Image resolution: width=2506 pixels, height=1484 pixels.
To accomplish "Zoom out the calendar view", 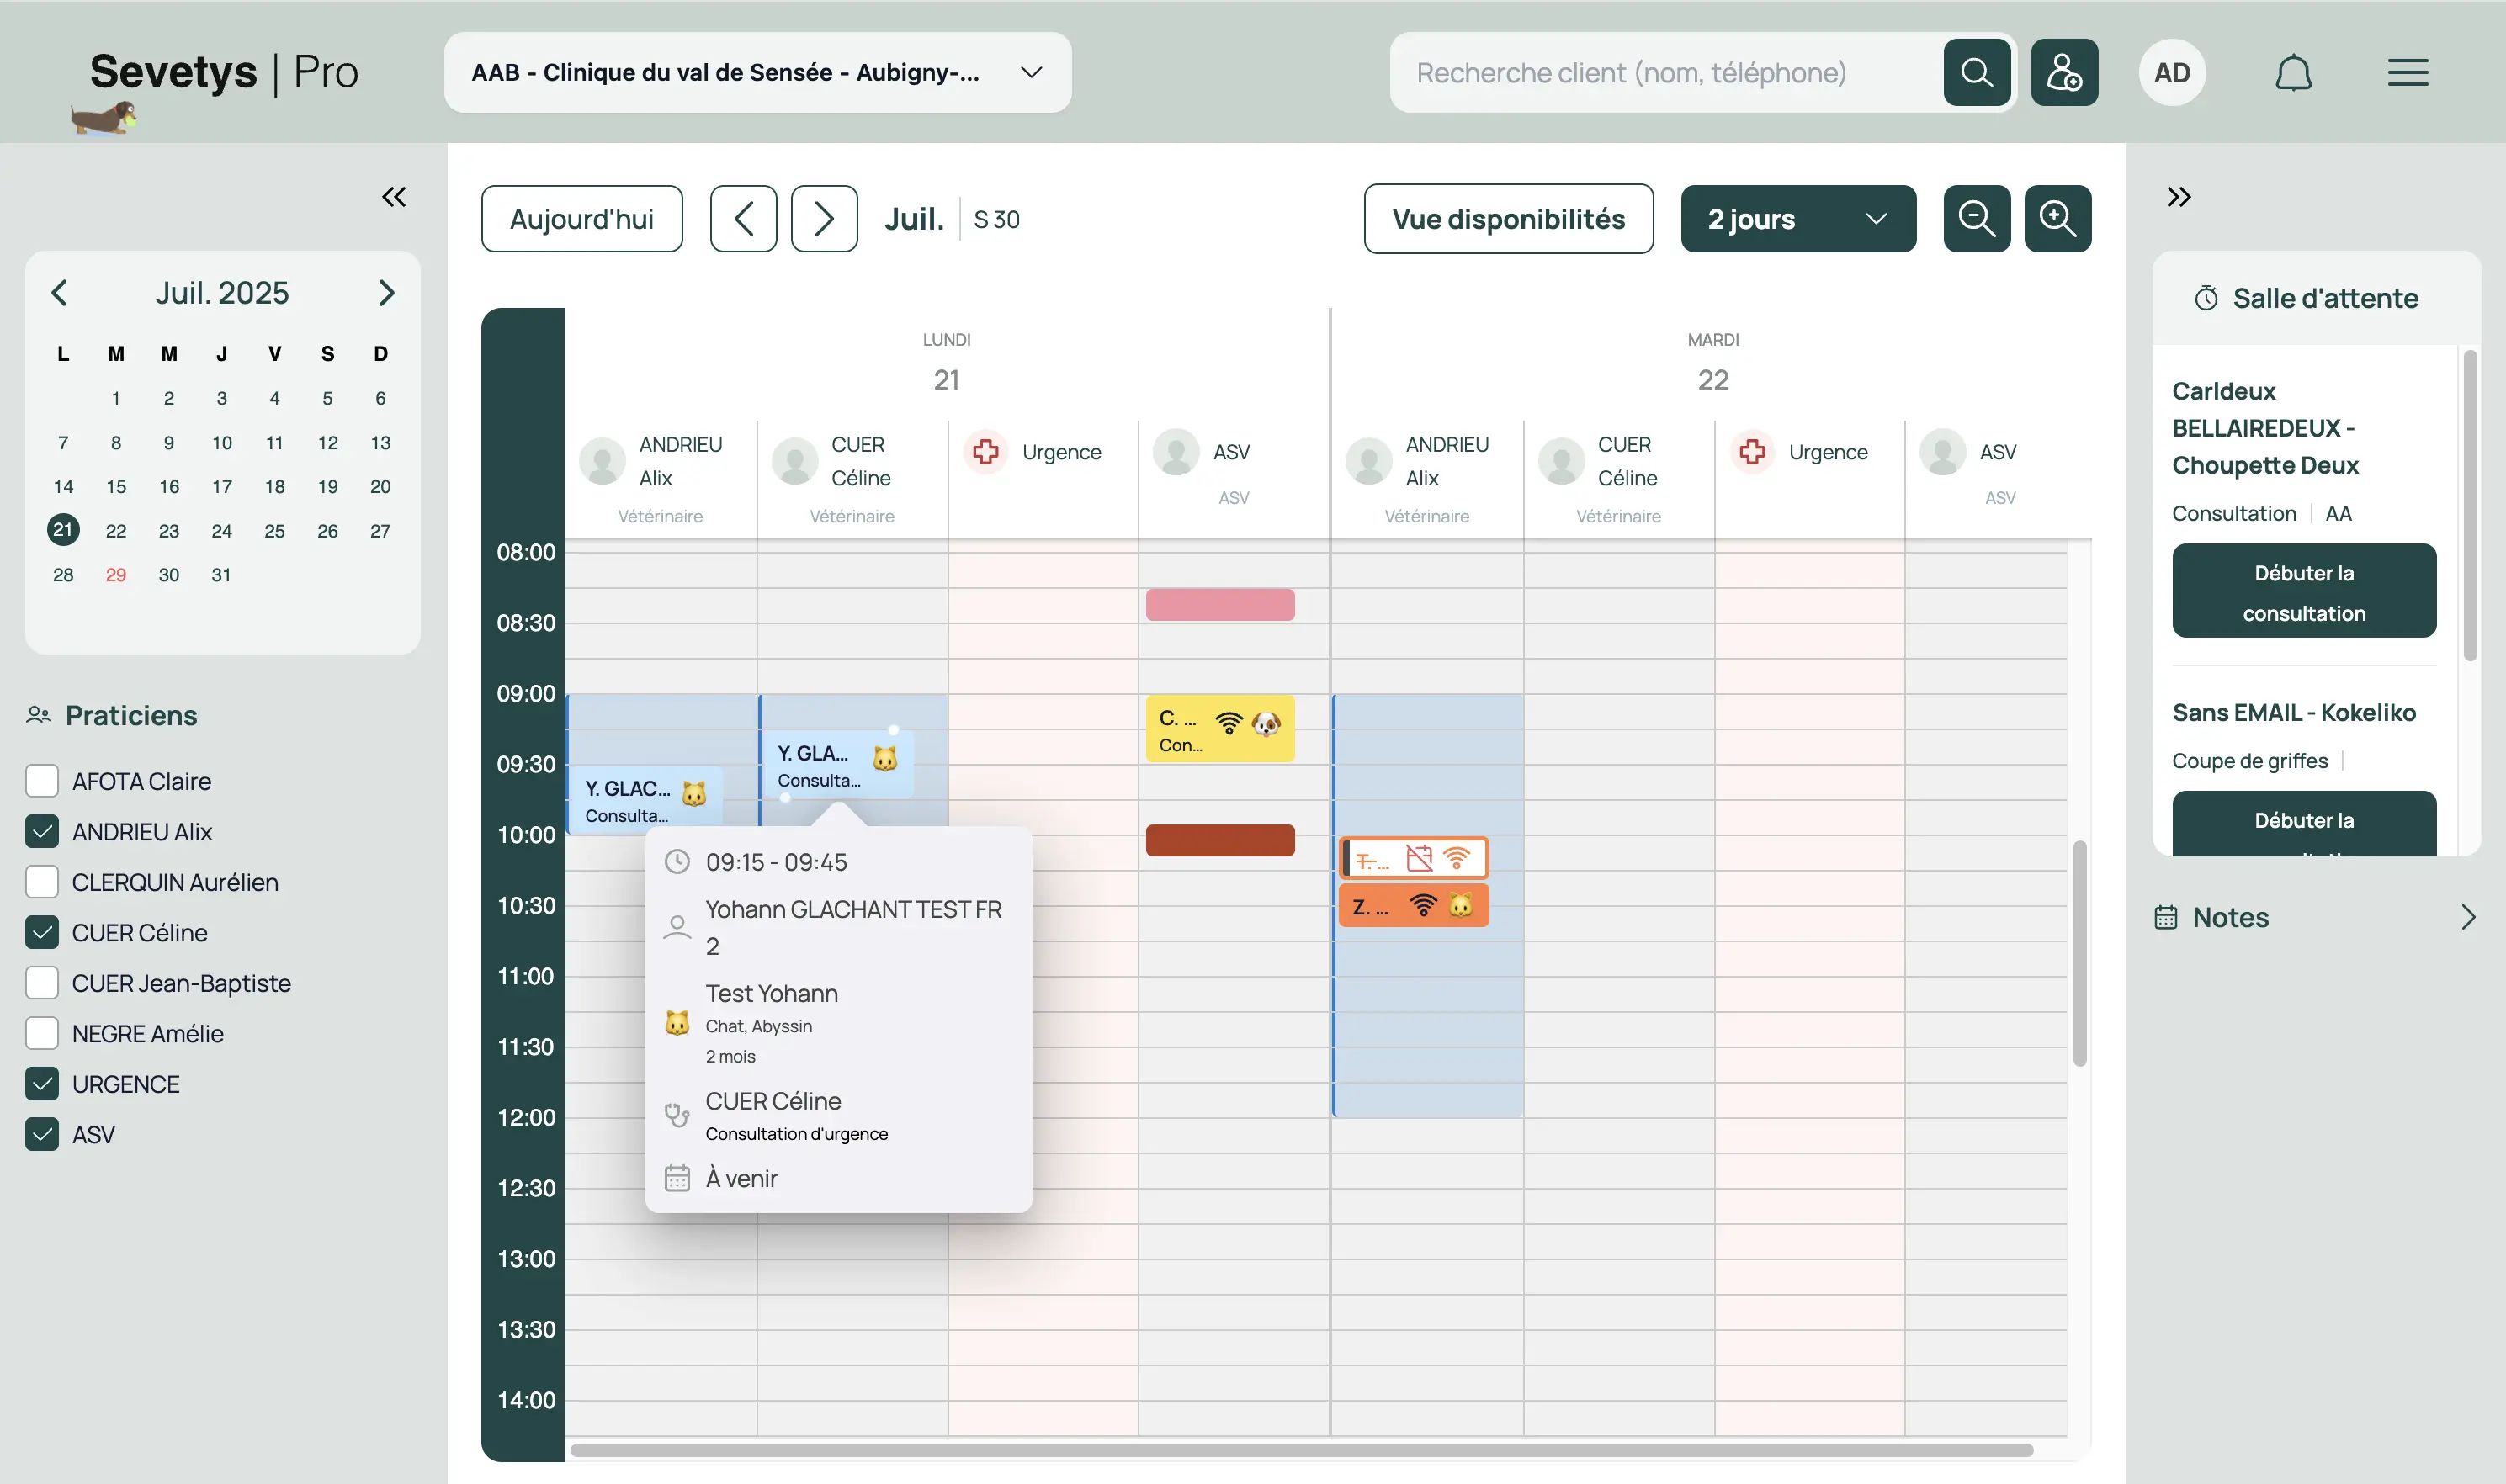I will pos(1976,218).
